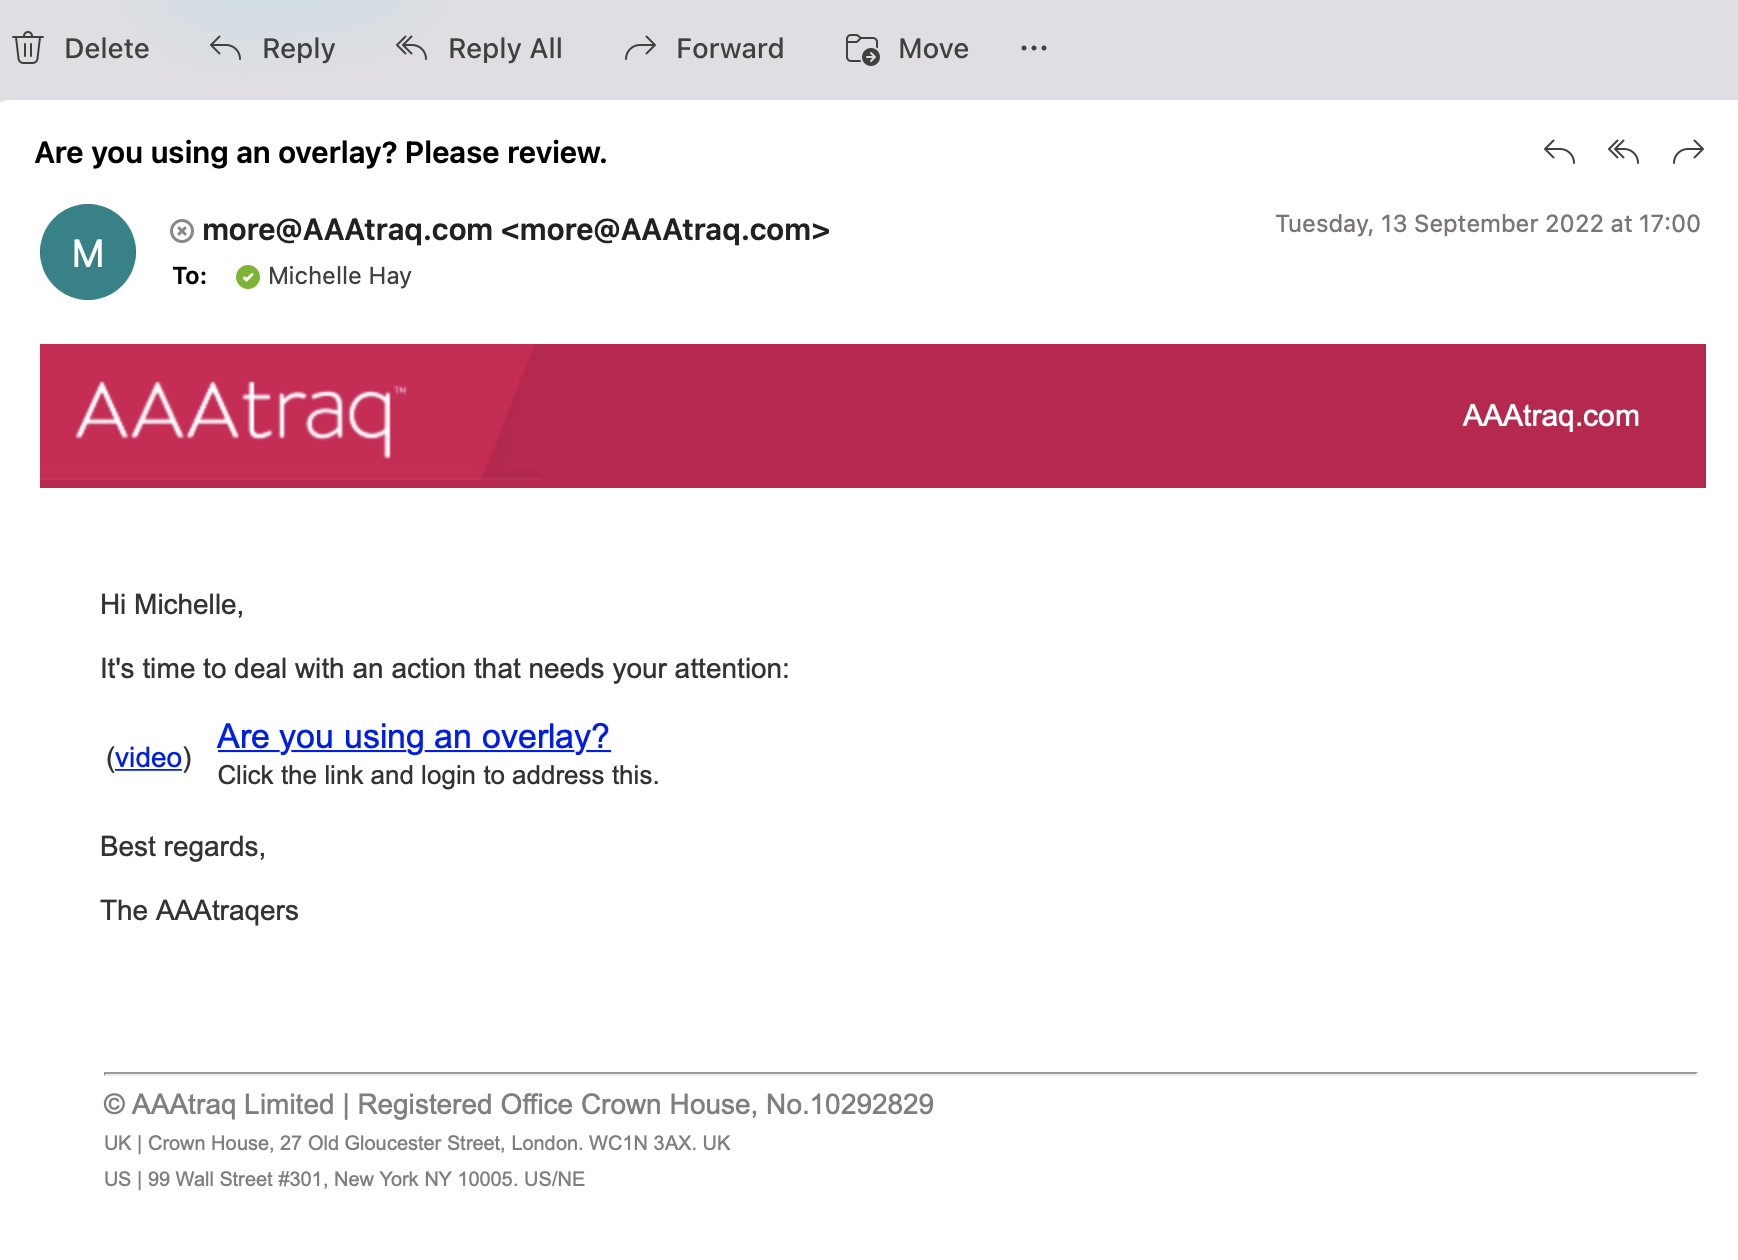Click the block sender icon beside more@AAAtraq.com
The image size is (1738, 1260).
click(x=182, y=230)
